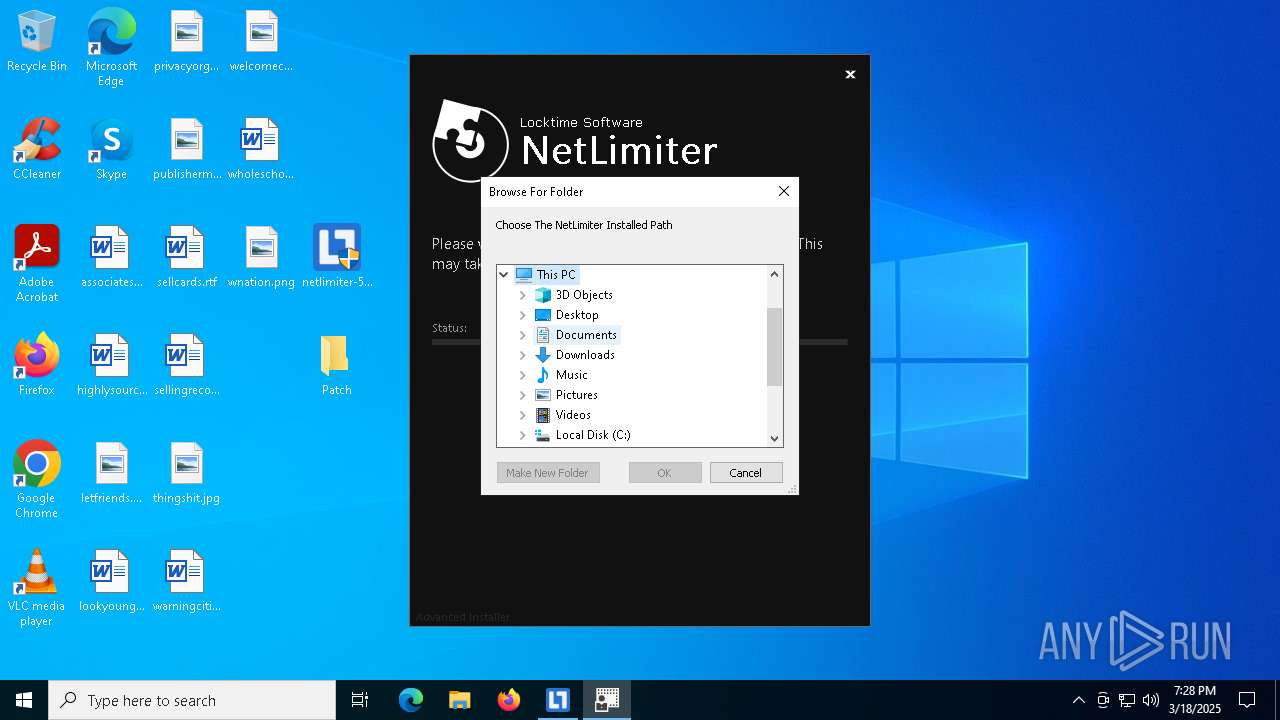This screenshot has width=1280, height=720.
Task: Click Make New Folder button
Action: pyautogui.click(x=548, y=473)
